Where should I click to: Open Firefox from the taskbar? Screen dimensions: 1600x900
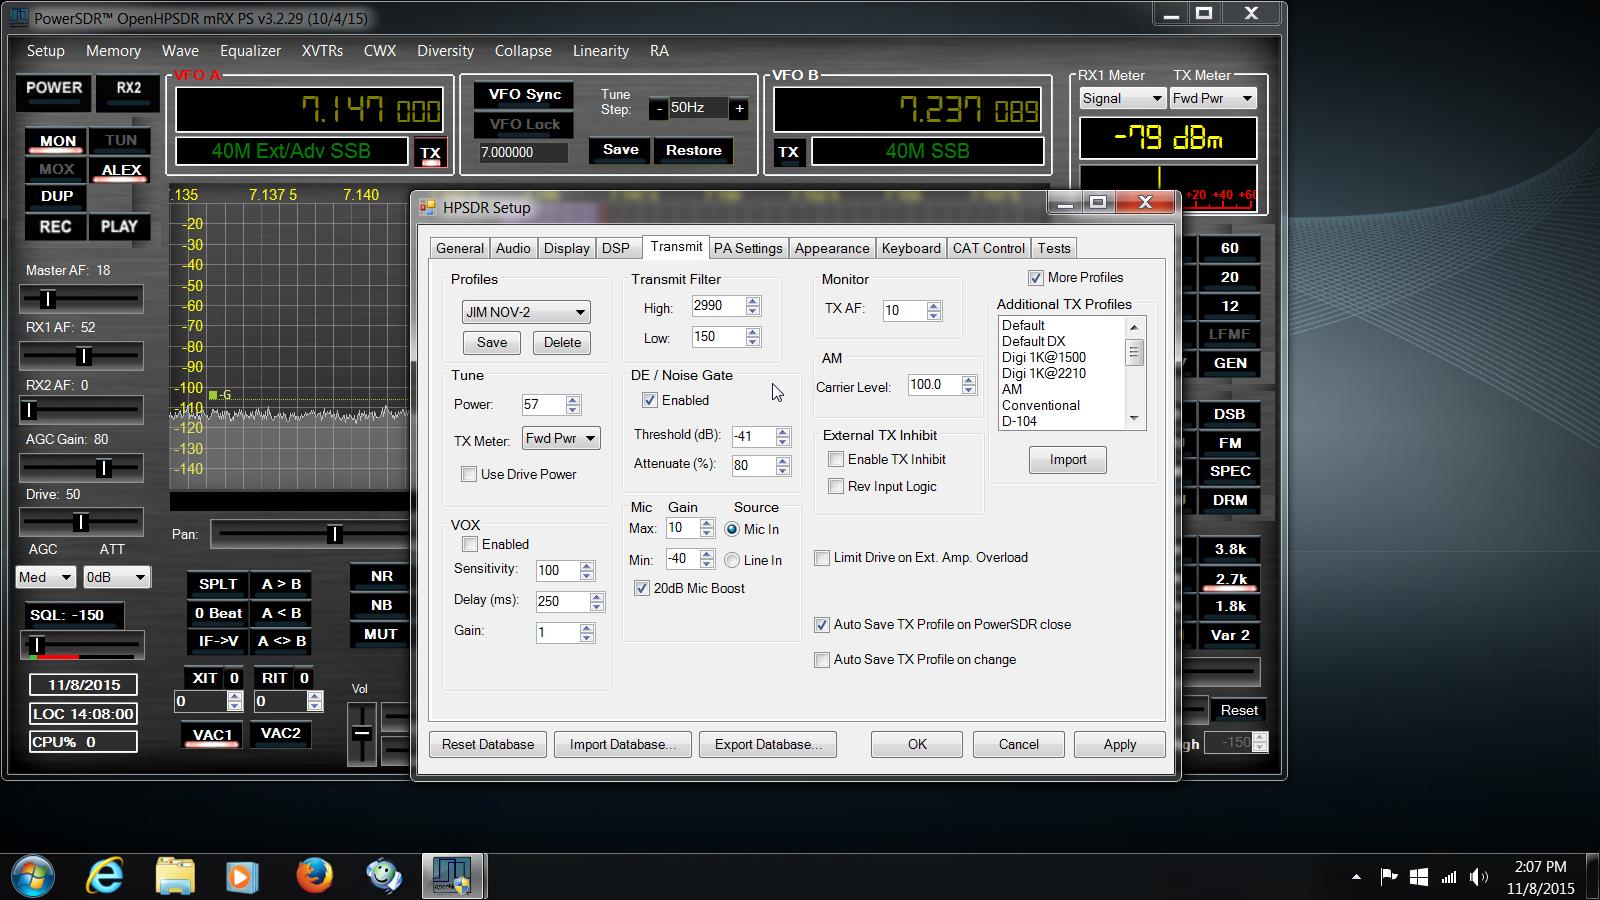pos(314,876)
